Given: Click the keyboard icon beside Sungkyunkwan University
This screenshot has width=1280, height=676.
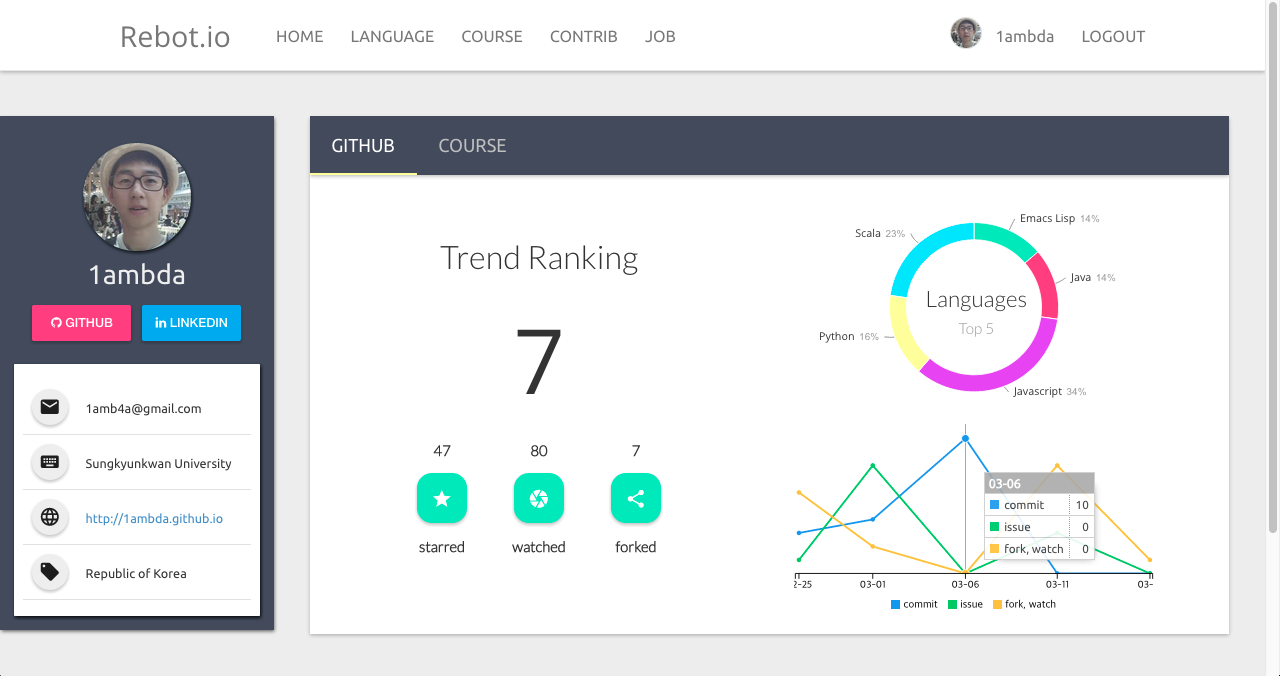Looking at the screenshot, I should pyautogui.click(x=50, y=462).
